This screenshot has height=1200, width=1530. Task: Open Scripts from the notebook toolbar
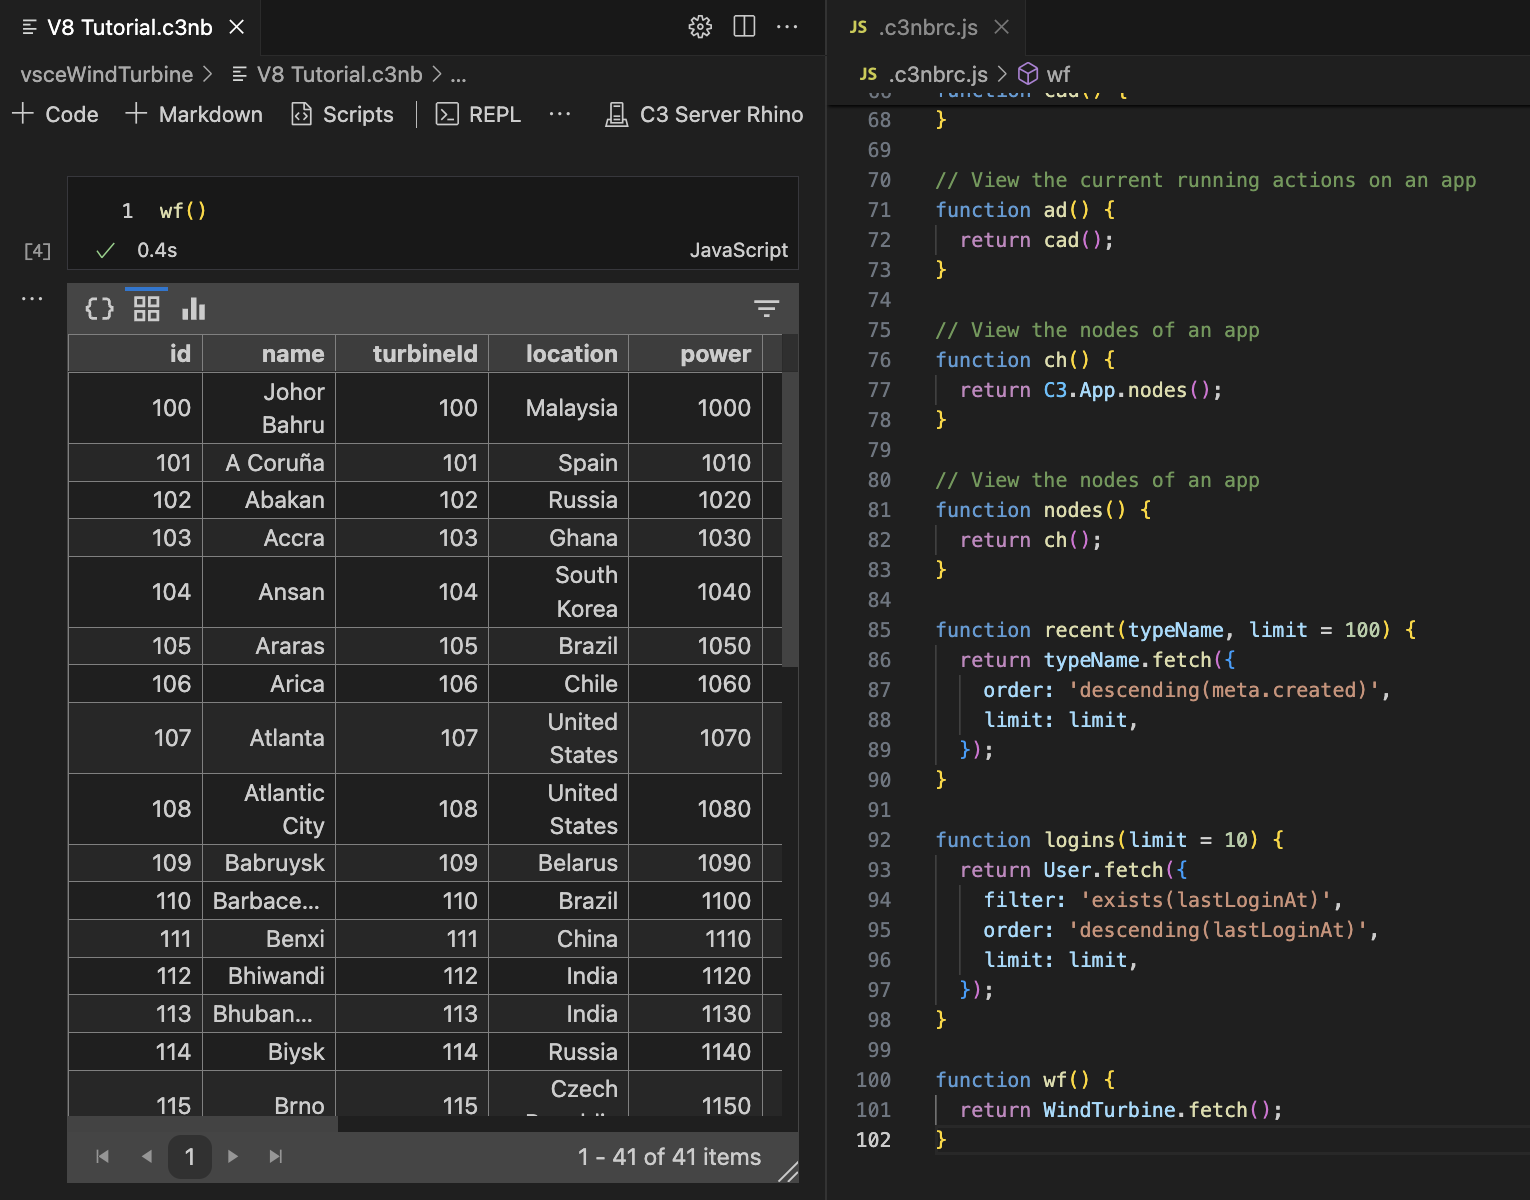pyautogui.click(x=342, y=114)
